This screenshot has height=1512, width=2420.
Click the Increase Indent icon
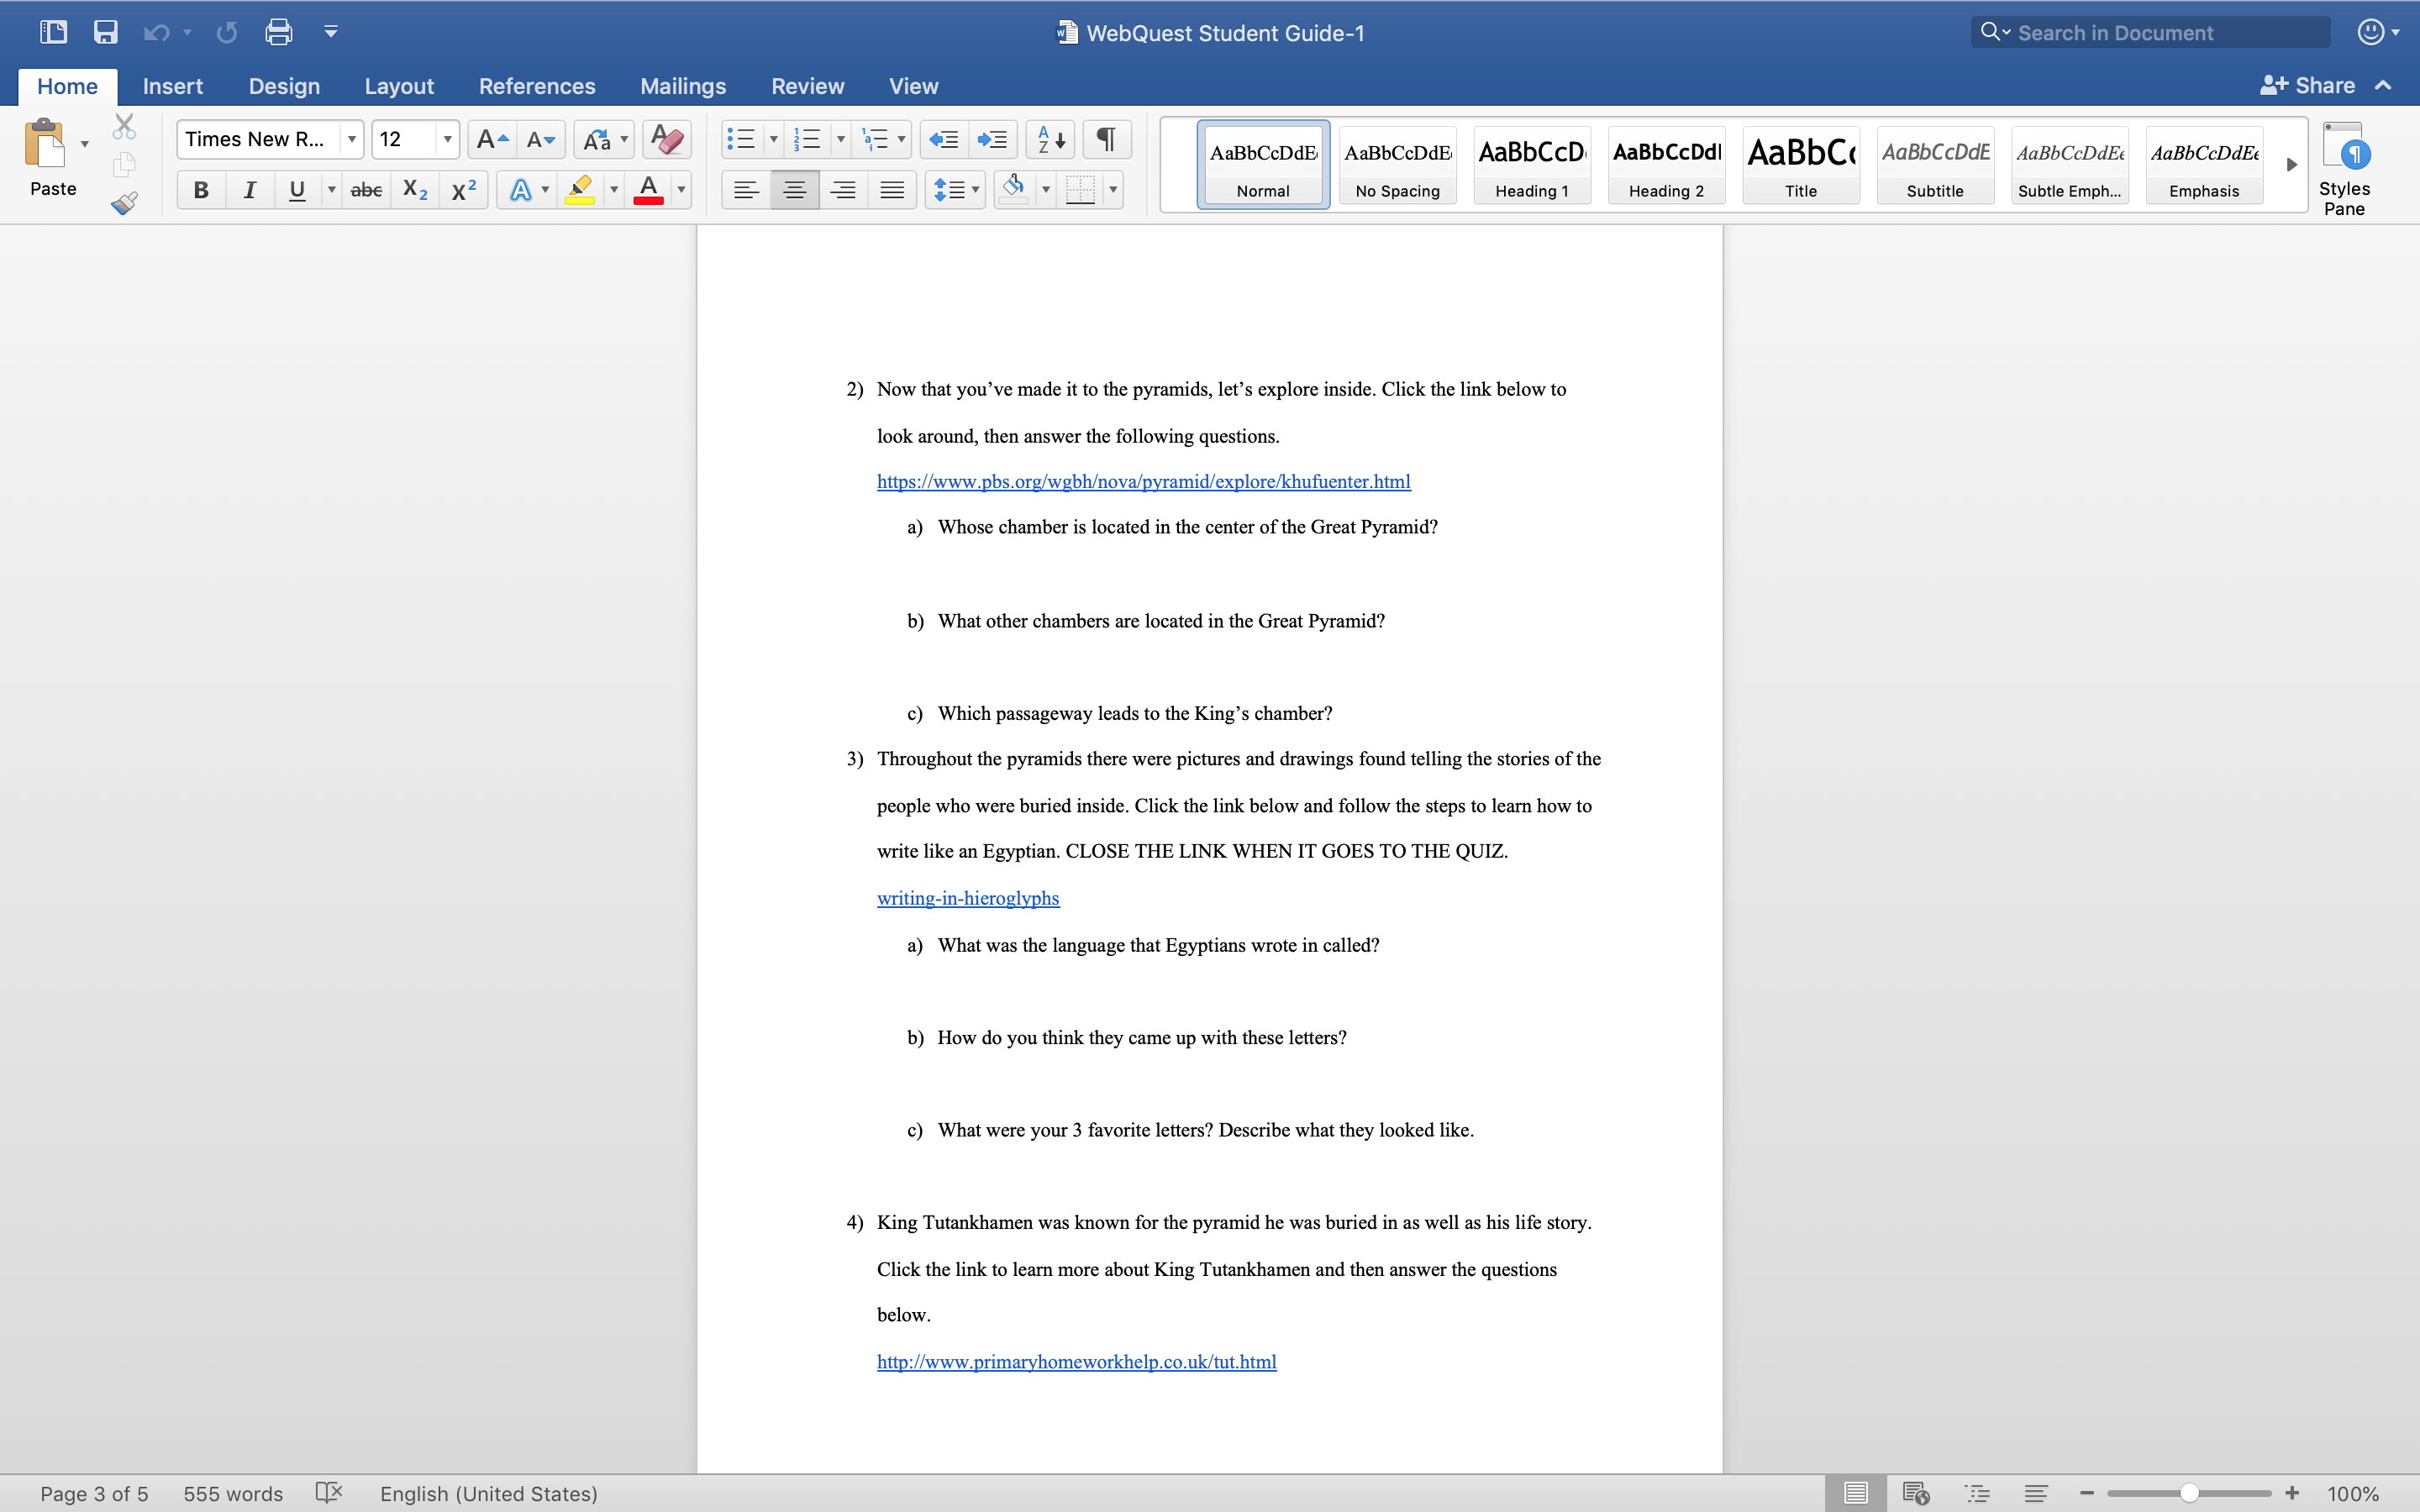992,139
